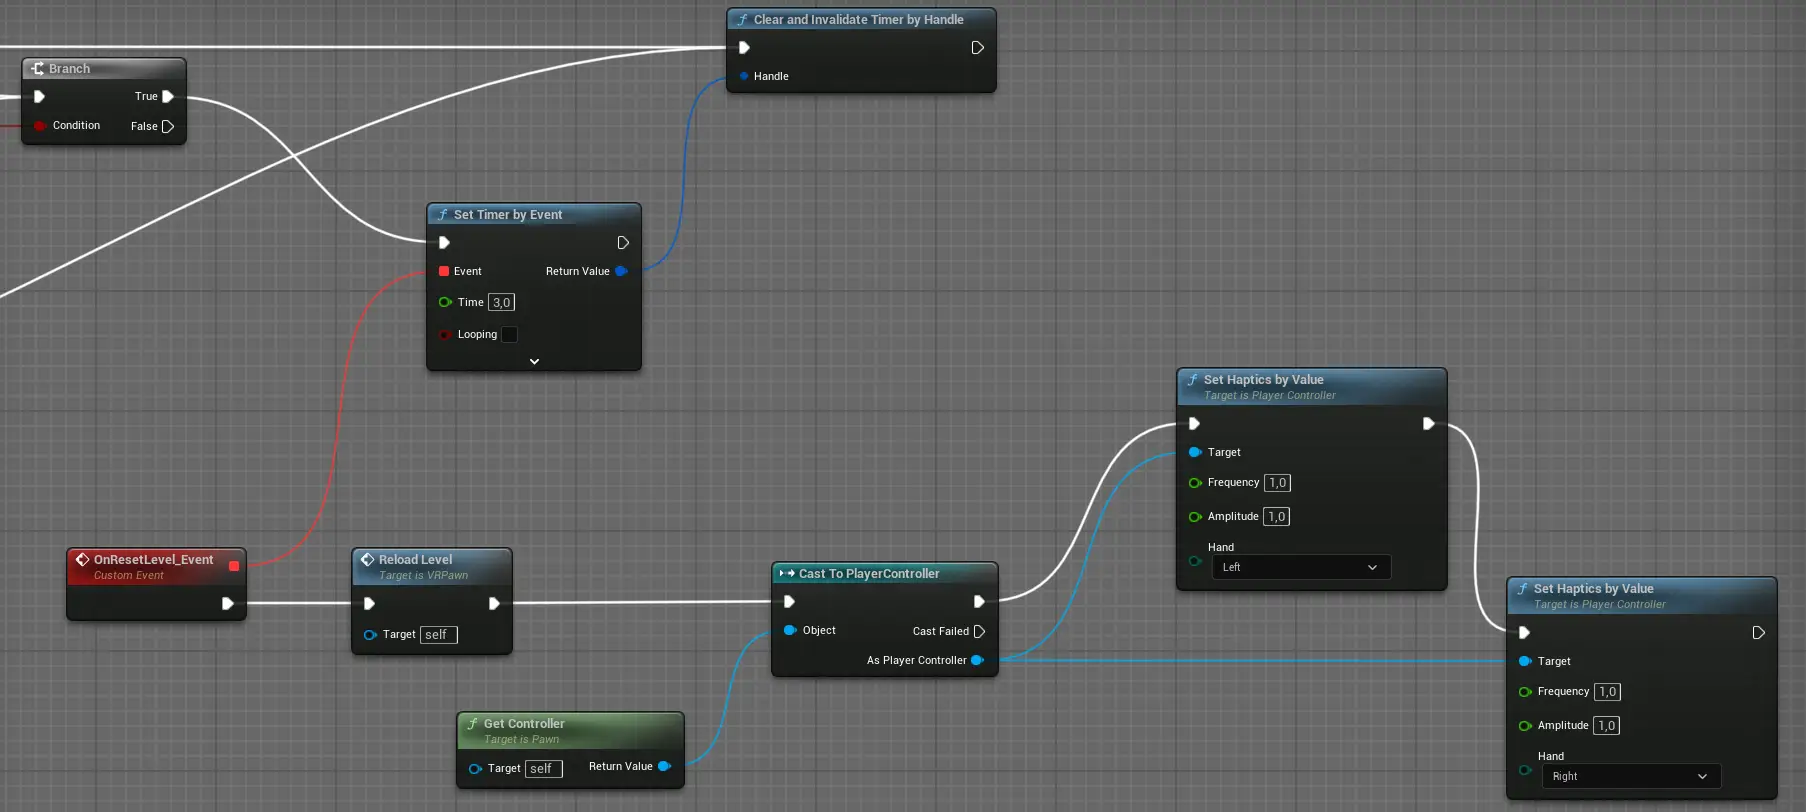Screen dimensions: 1806x812
Task: Click the Frequency field on the Left haptics node
Action: click(1277, 483)
